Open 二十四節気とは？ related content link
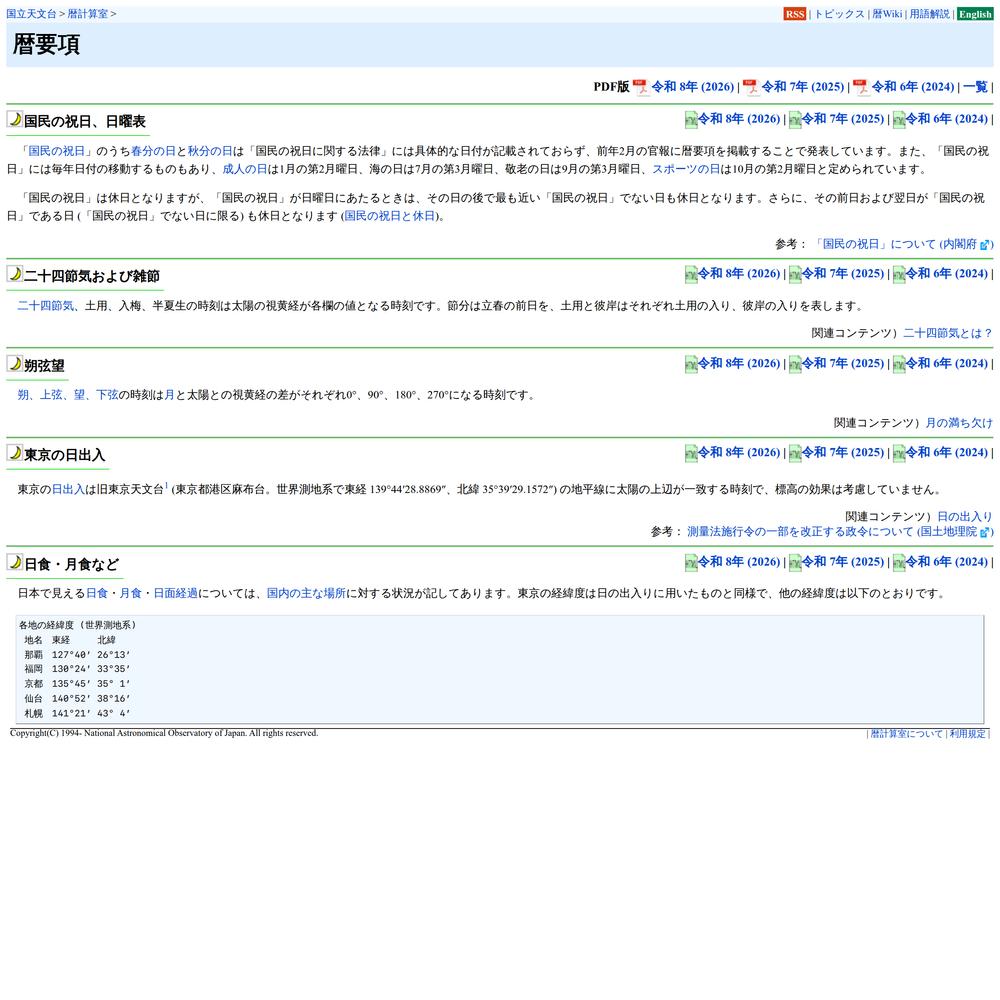The height and width of the screenshot is (1000, 1000). pyautogui.click(x=947, y=333)
